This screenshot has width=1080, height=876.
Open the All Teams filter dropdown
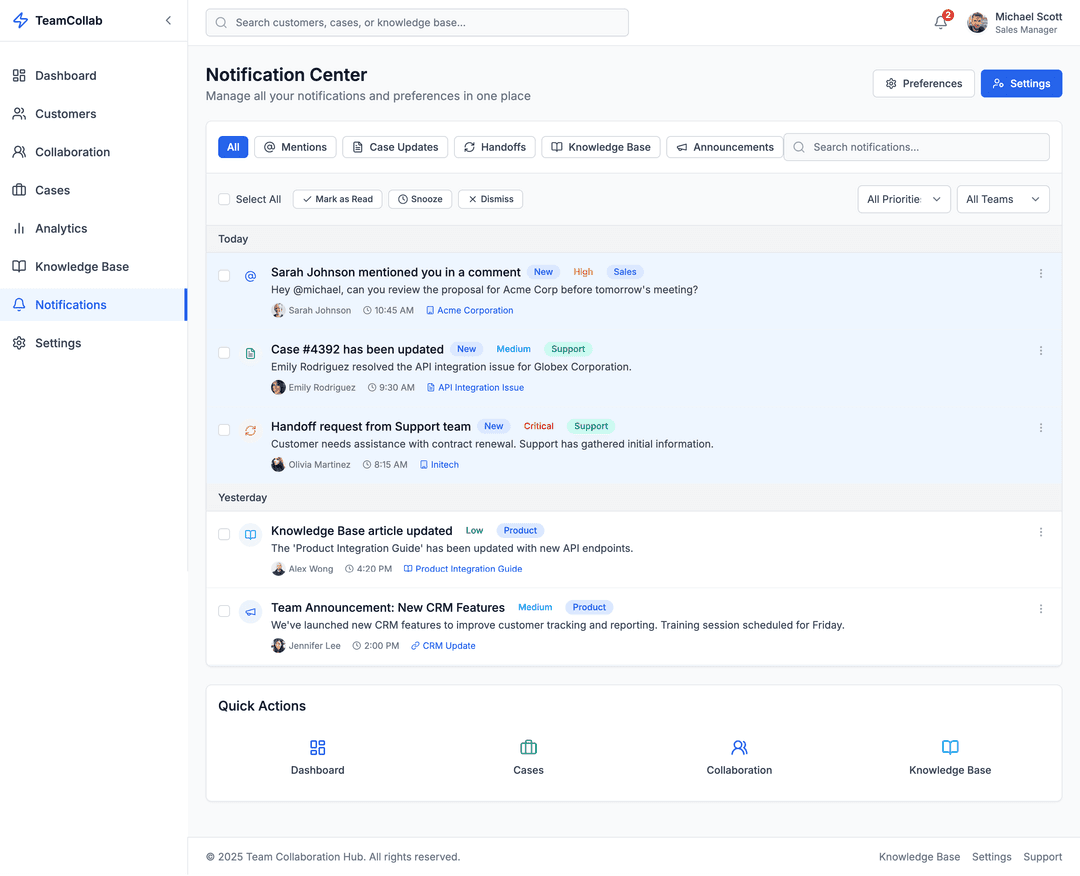pos(1002,200)
